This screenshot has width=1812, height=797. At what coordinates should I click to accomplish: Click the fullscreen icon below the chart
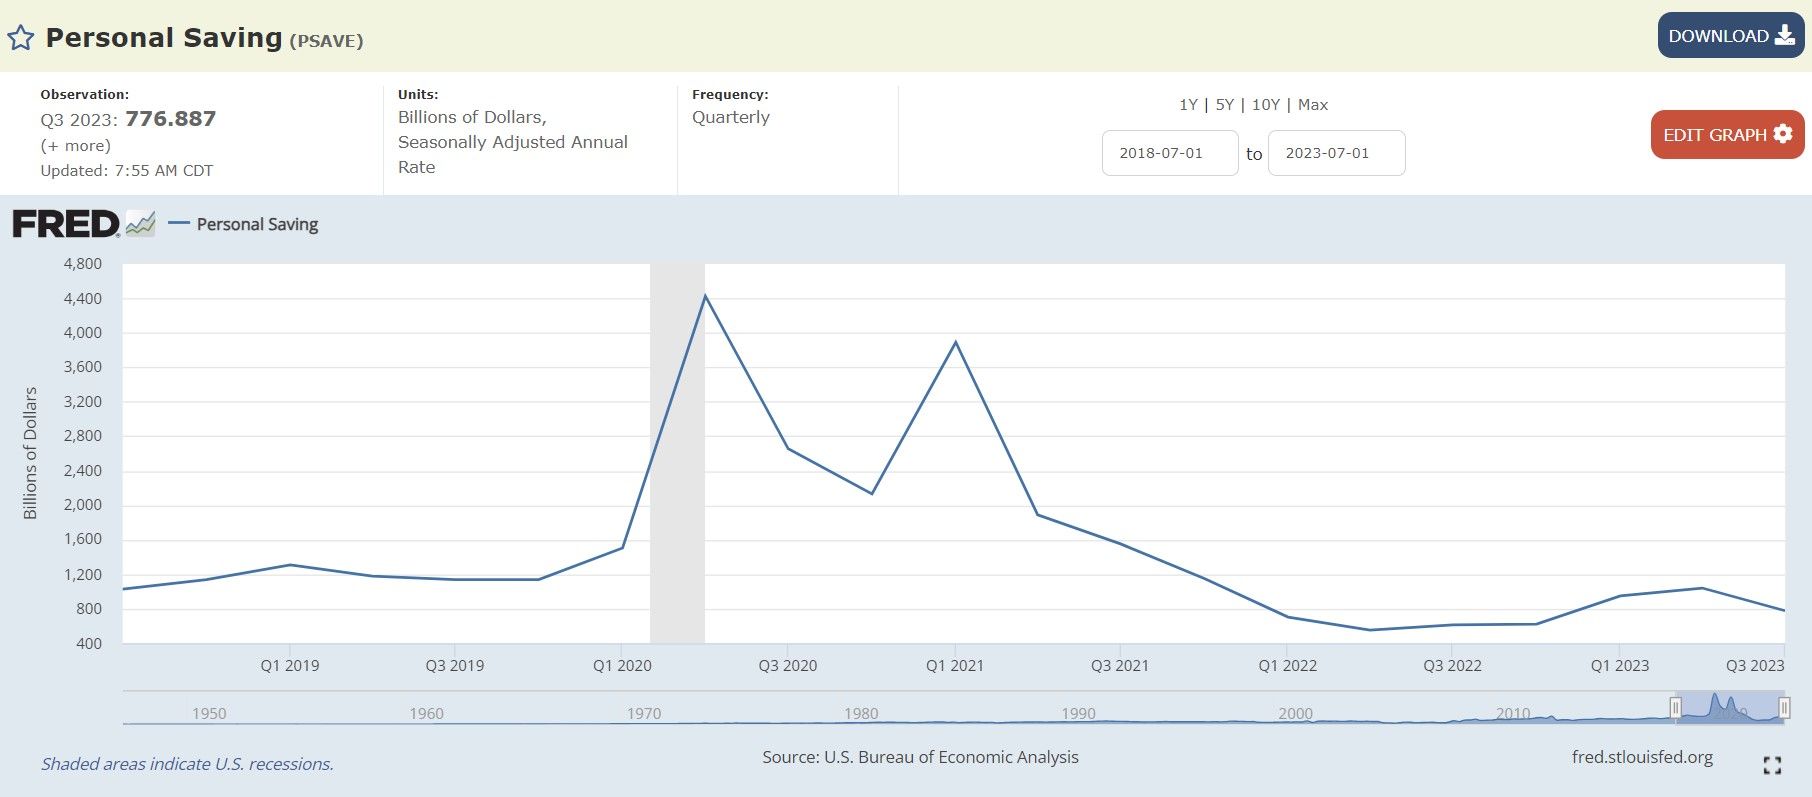click(x=1772, y=766)
